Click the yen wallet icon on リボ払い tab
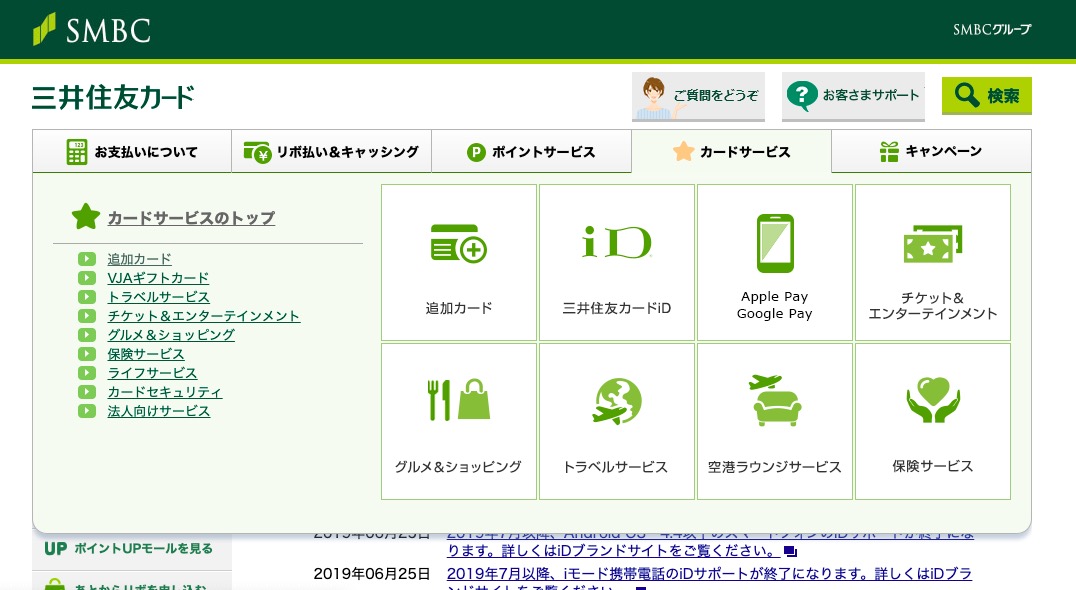Screen dimensions: 1076x590 (x=257, y=152)
